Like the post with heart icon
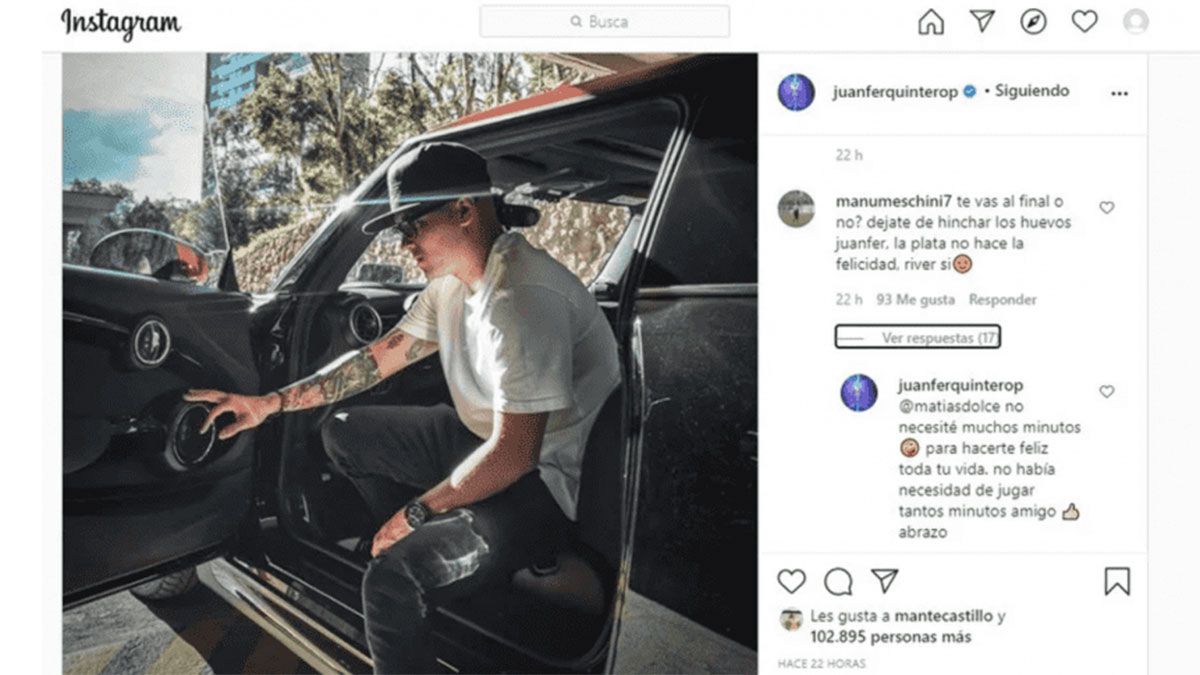The width and height of the screenshot is (1200, 675). pyautogui.click(x=792, y=581)
